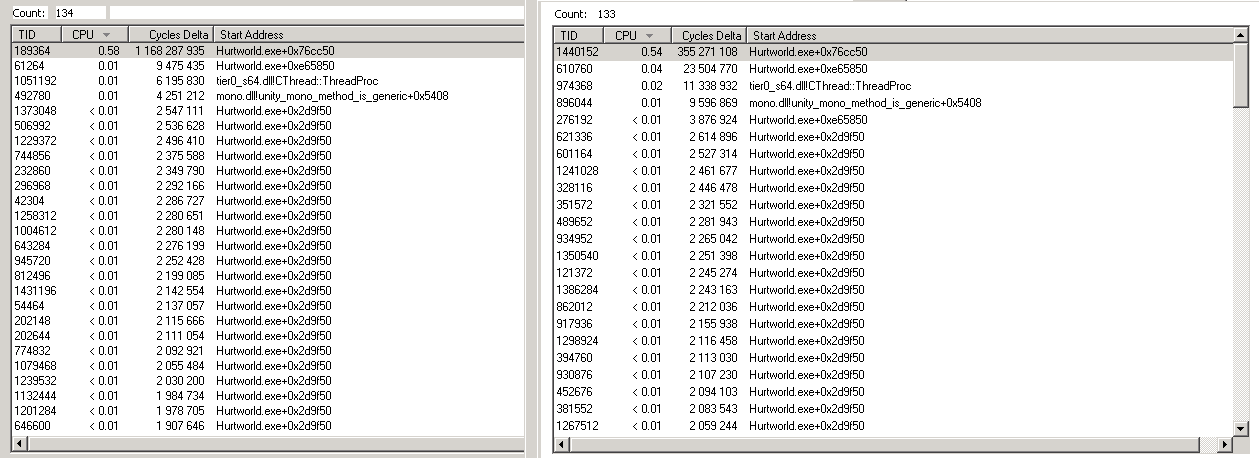
Task: Select thread 896044 mono.dll row
Action: 892,102
